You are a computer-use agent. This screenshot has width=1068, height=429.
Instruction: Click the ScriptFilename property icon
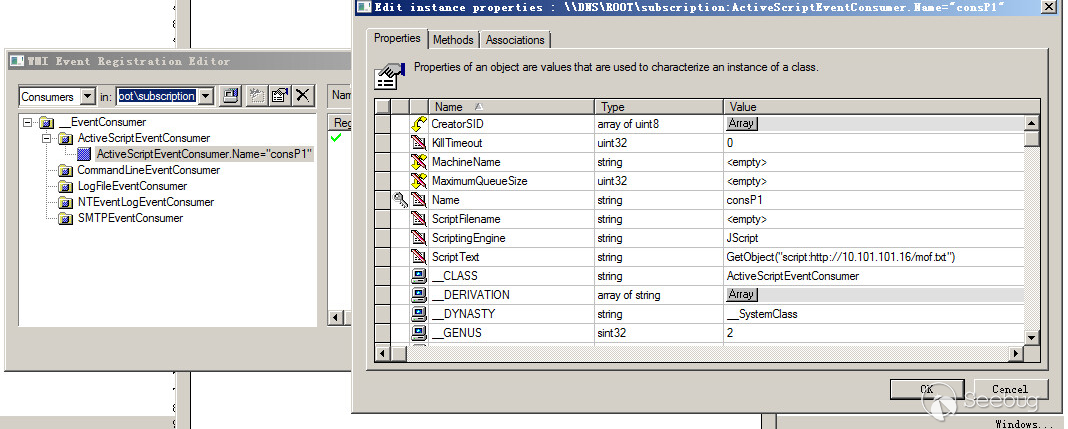419,219
